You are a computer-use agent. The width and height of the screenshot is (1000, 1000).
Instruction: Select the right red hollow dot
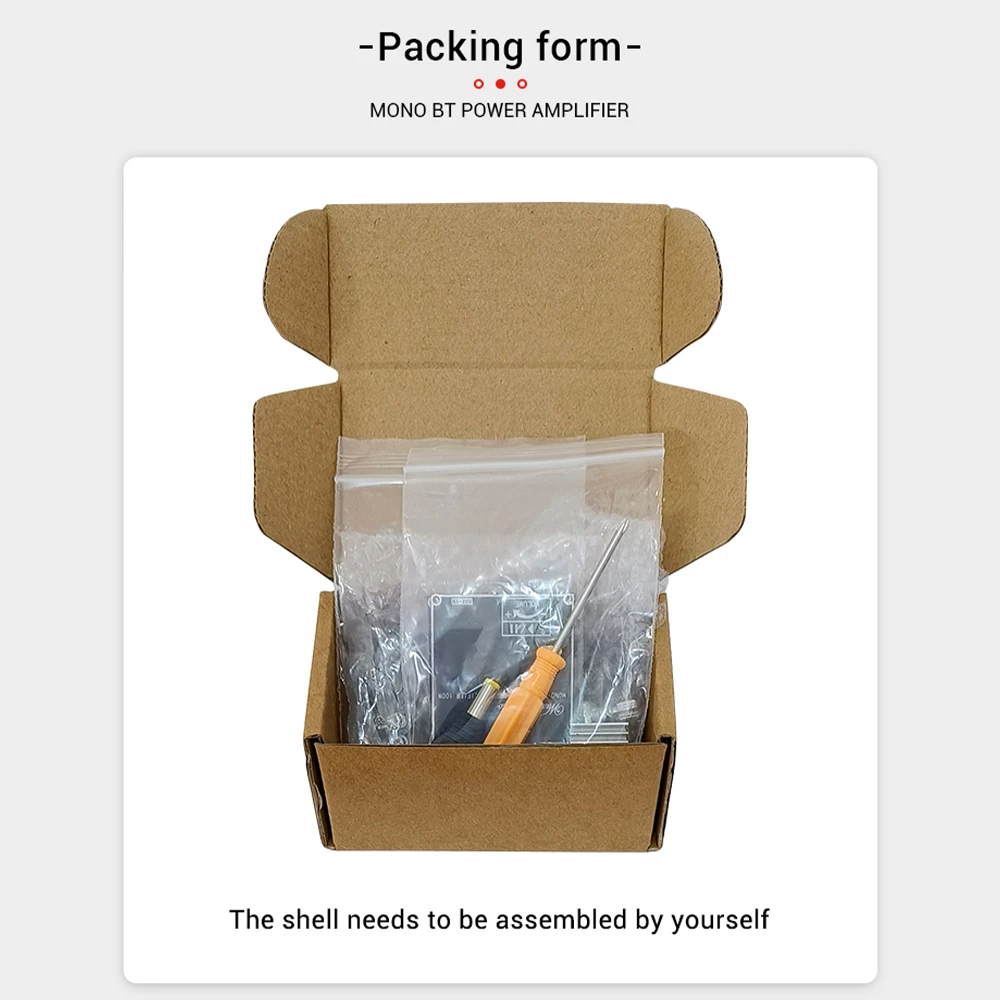[x=522, y=84]
